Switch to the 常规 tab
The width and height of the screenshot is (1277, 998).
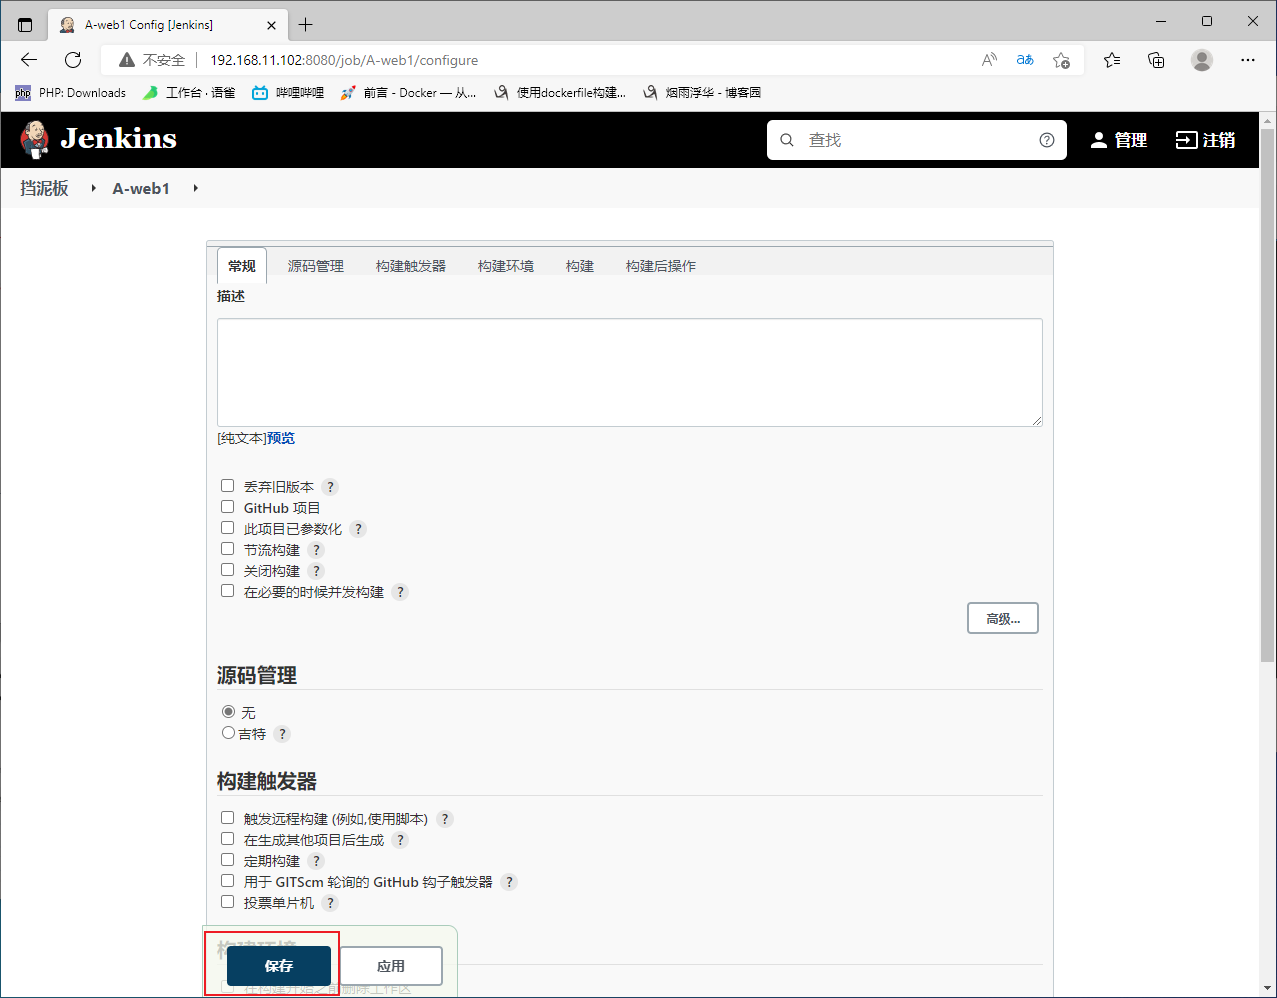pyautogui.click(x=242, y=266)
